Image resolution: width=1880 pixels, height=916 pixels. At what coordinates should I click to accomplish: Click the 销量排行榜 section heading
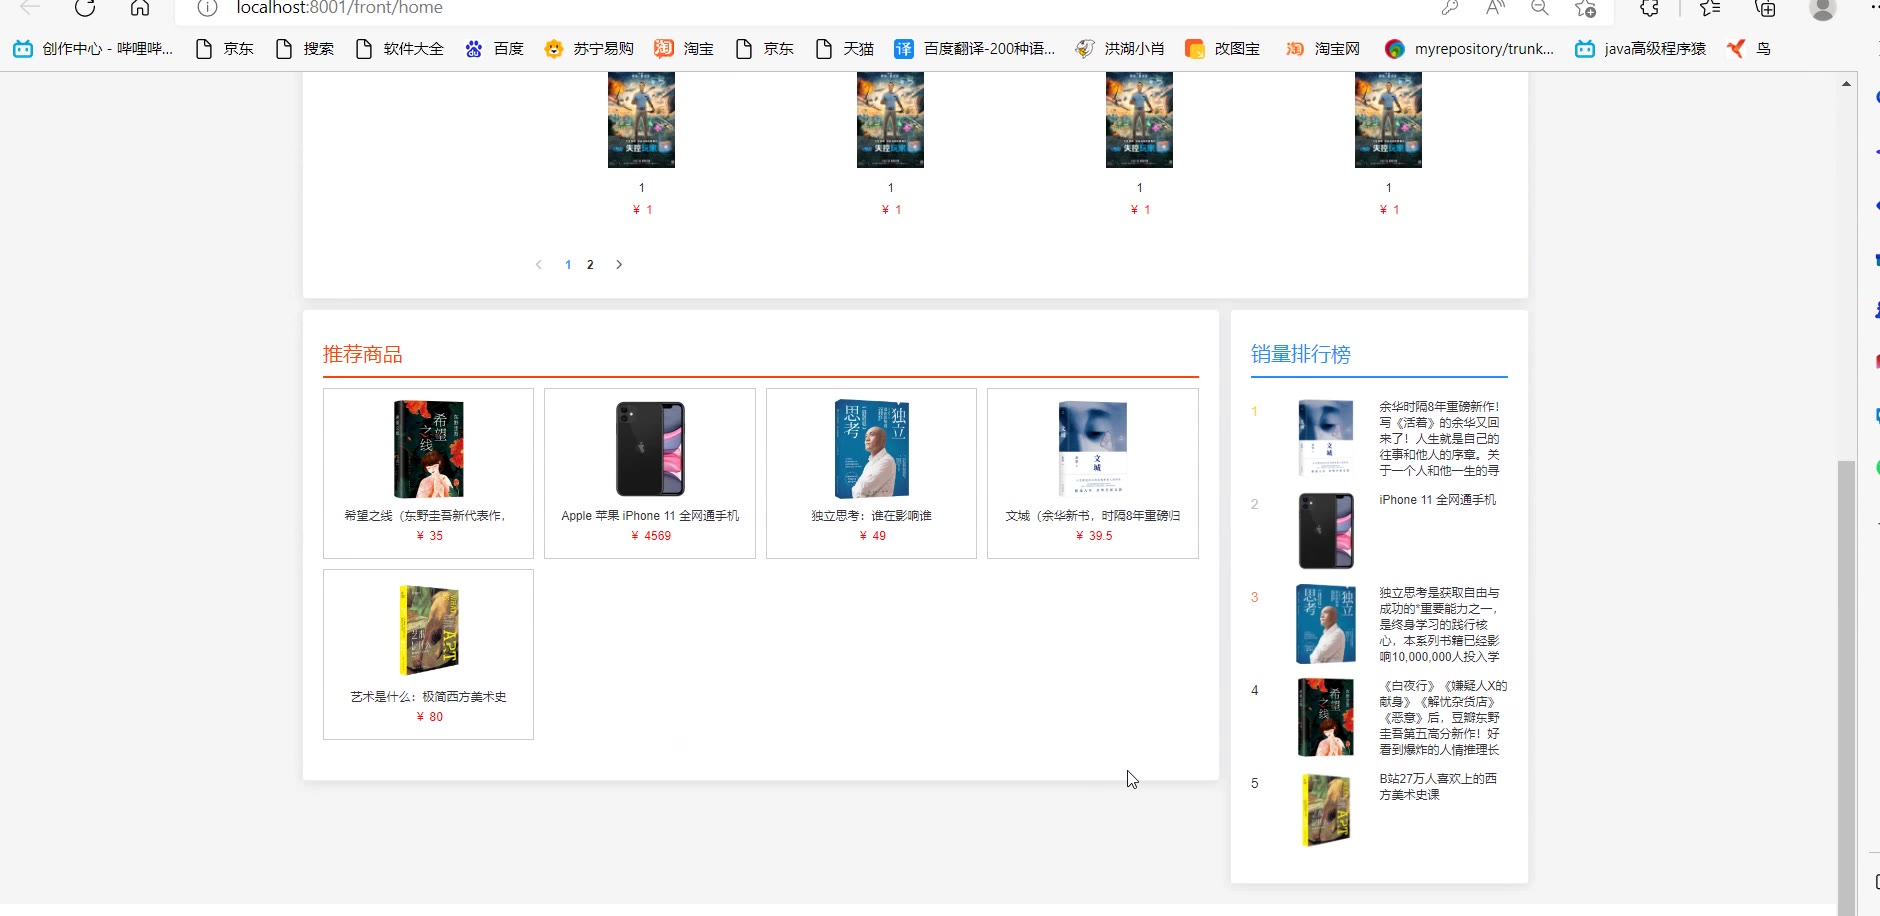click(x=1301, y=354)
